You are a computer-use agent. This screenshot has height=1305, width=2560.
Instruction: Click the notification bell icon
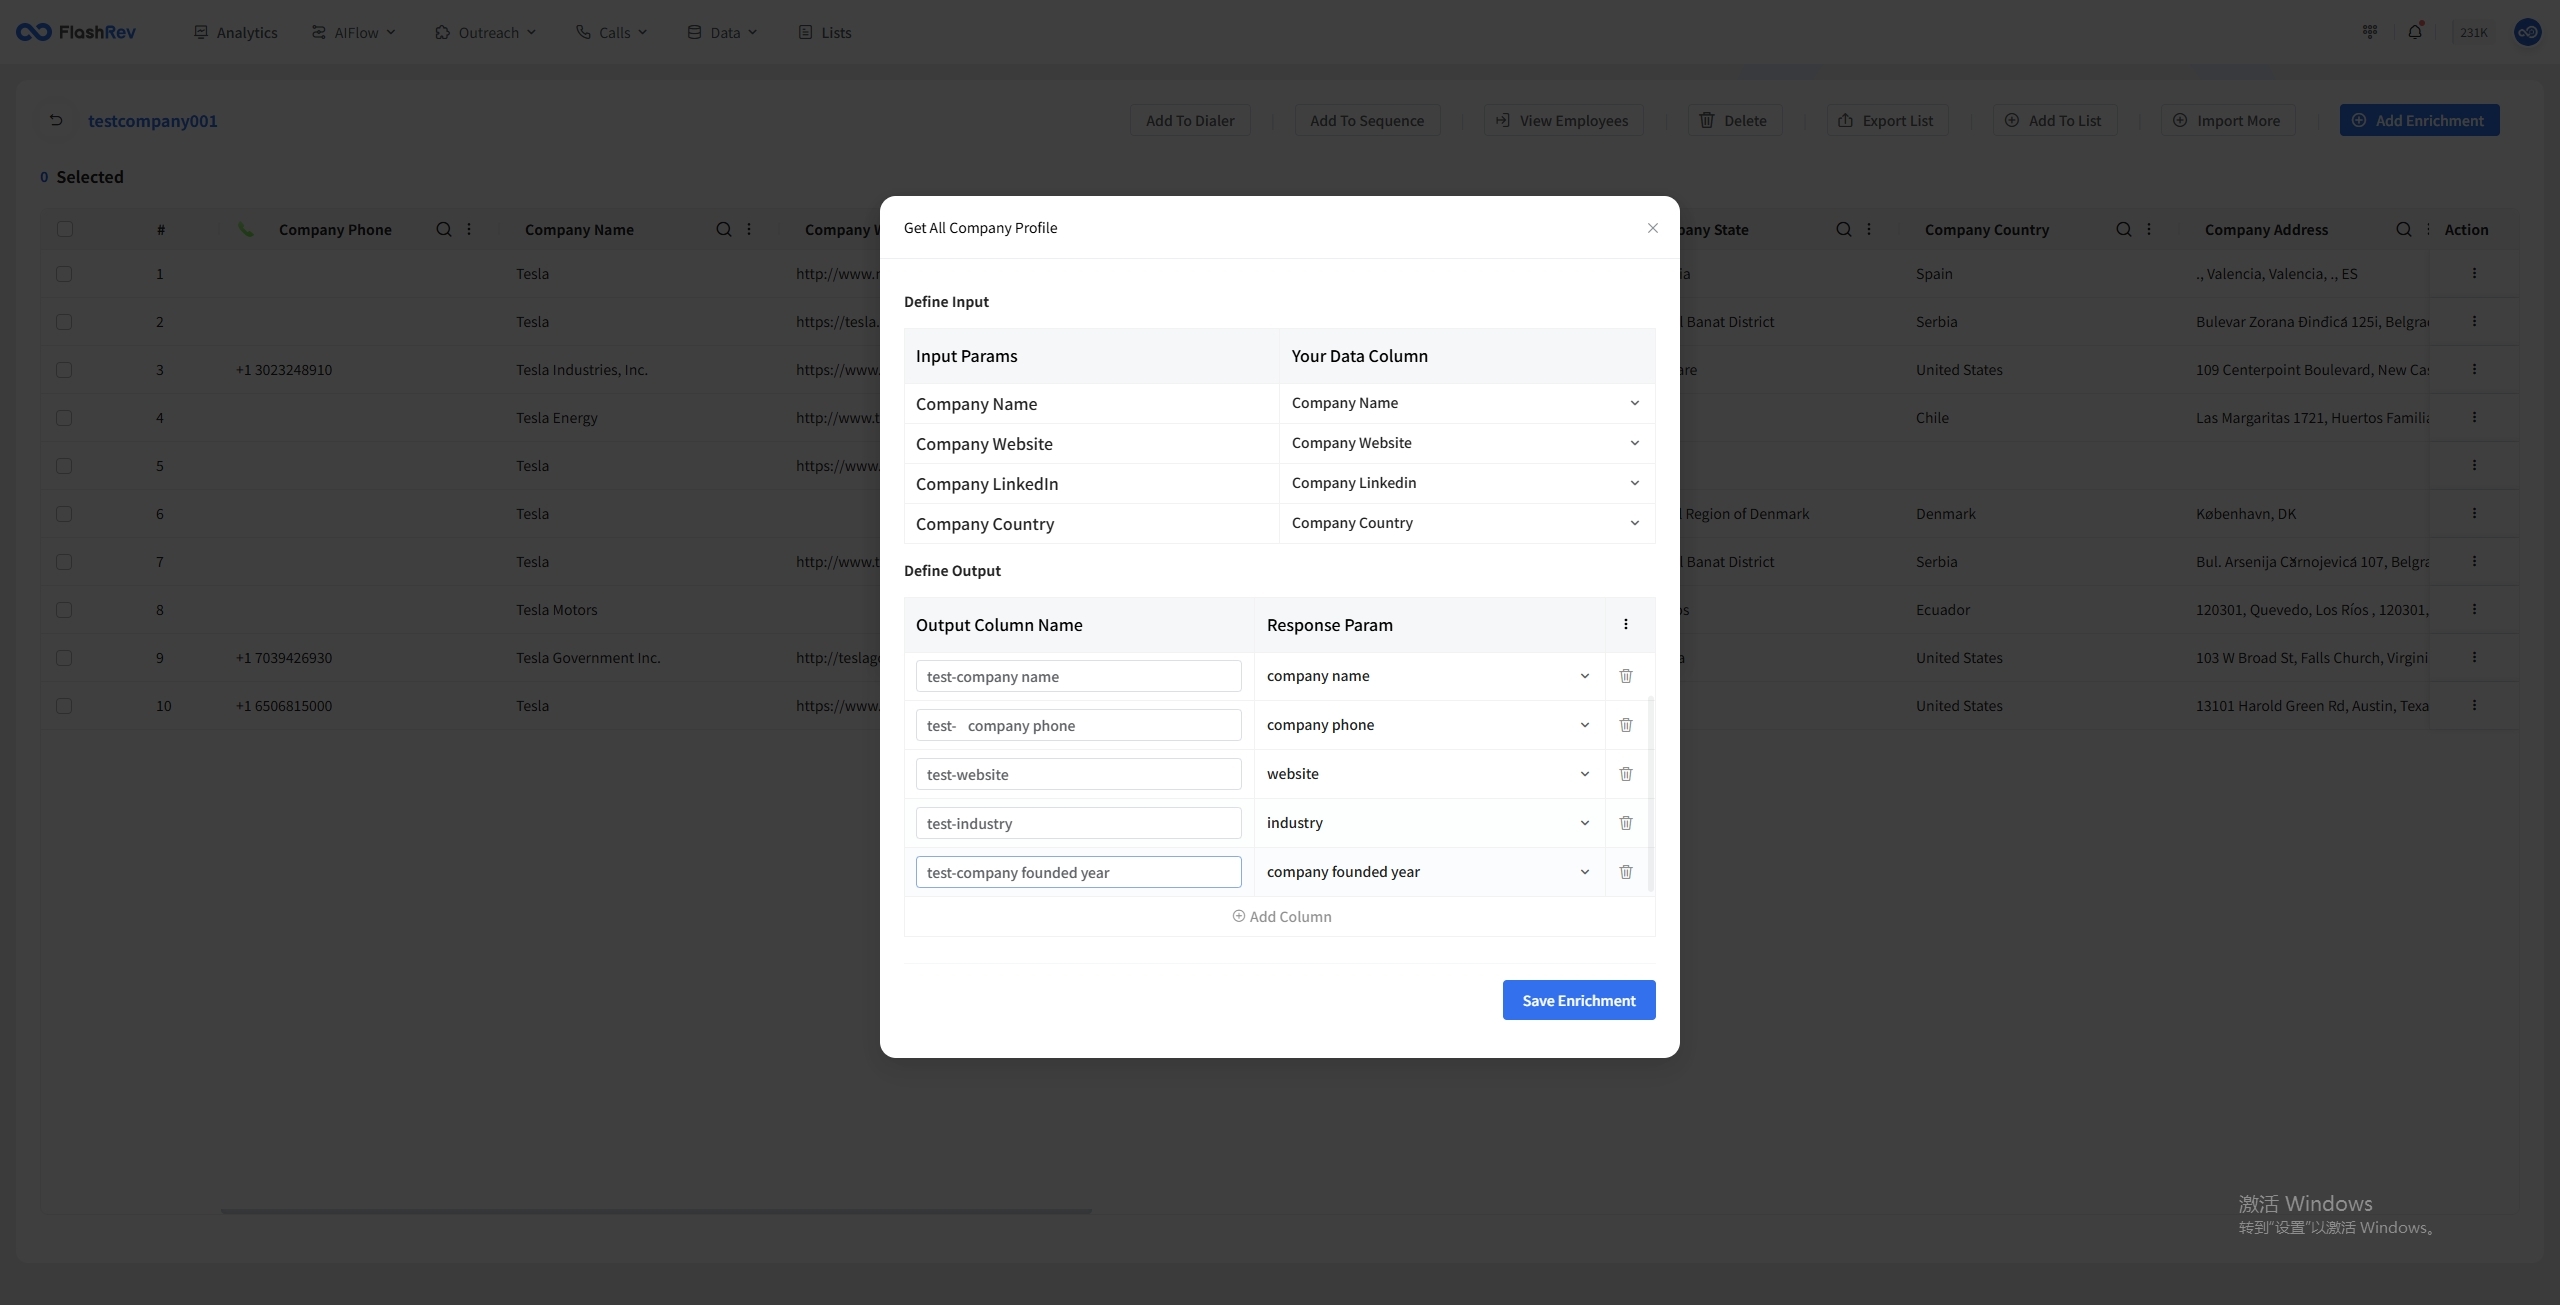point(2414,32)
